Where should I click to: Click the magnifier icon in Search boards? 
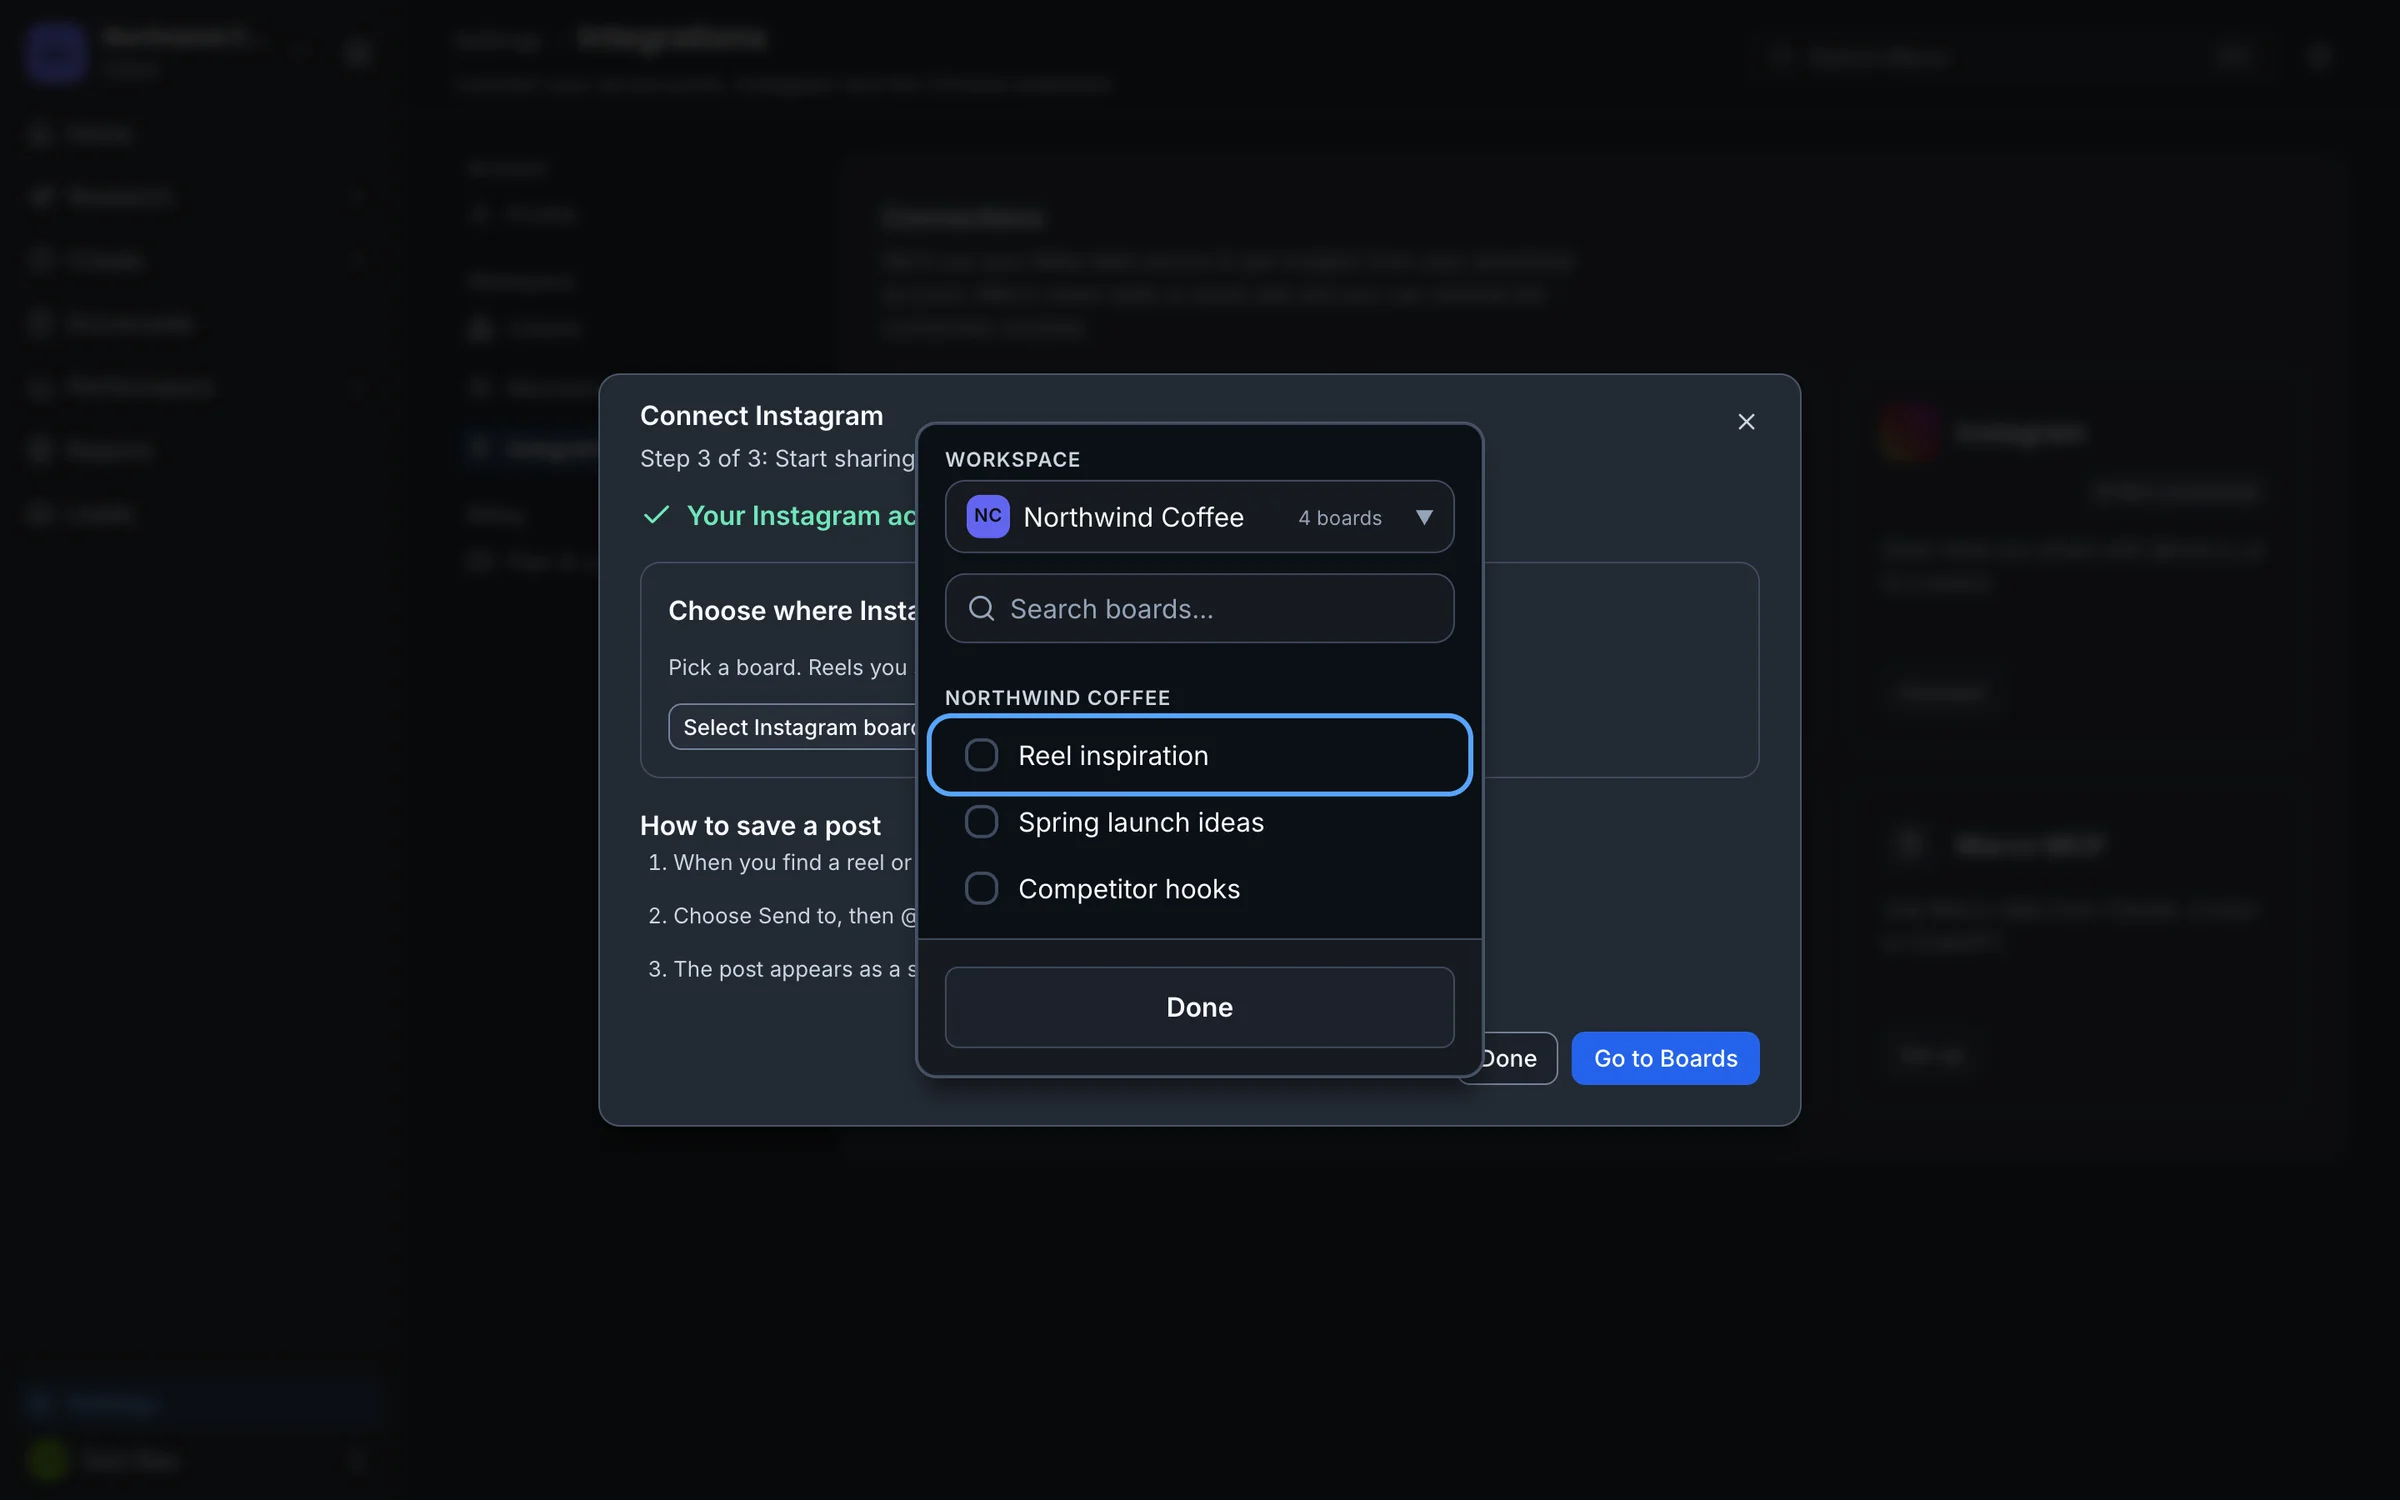982,608
